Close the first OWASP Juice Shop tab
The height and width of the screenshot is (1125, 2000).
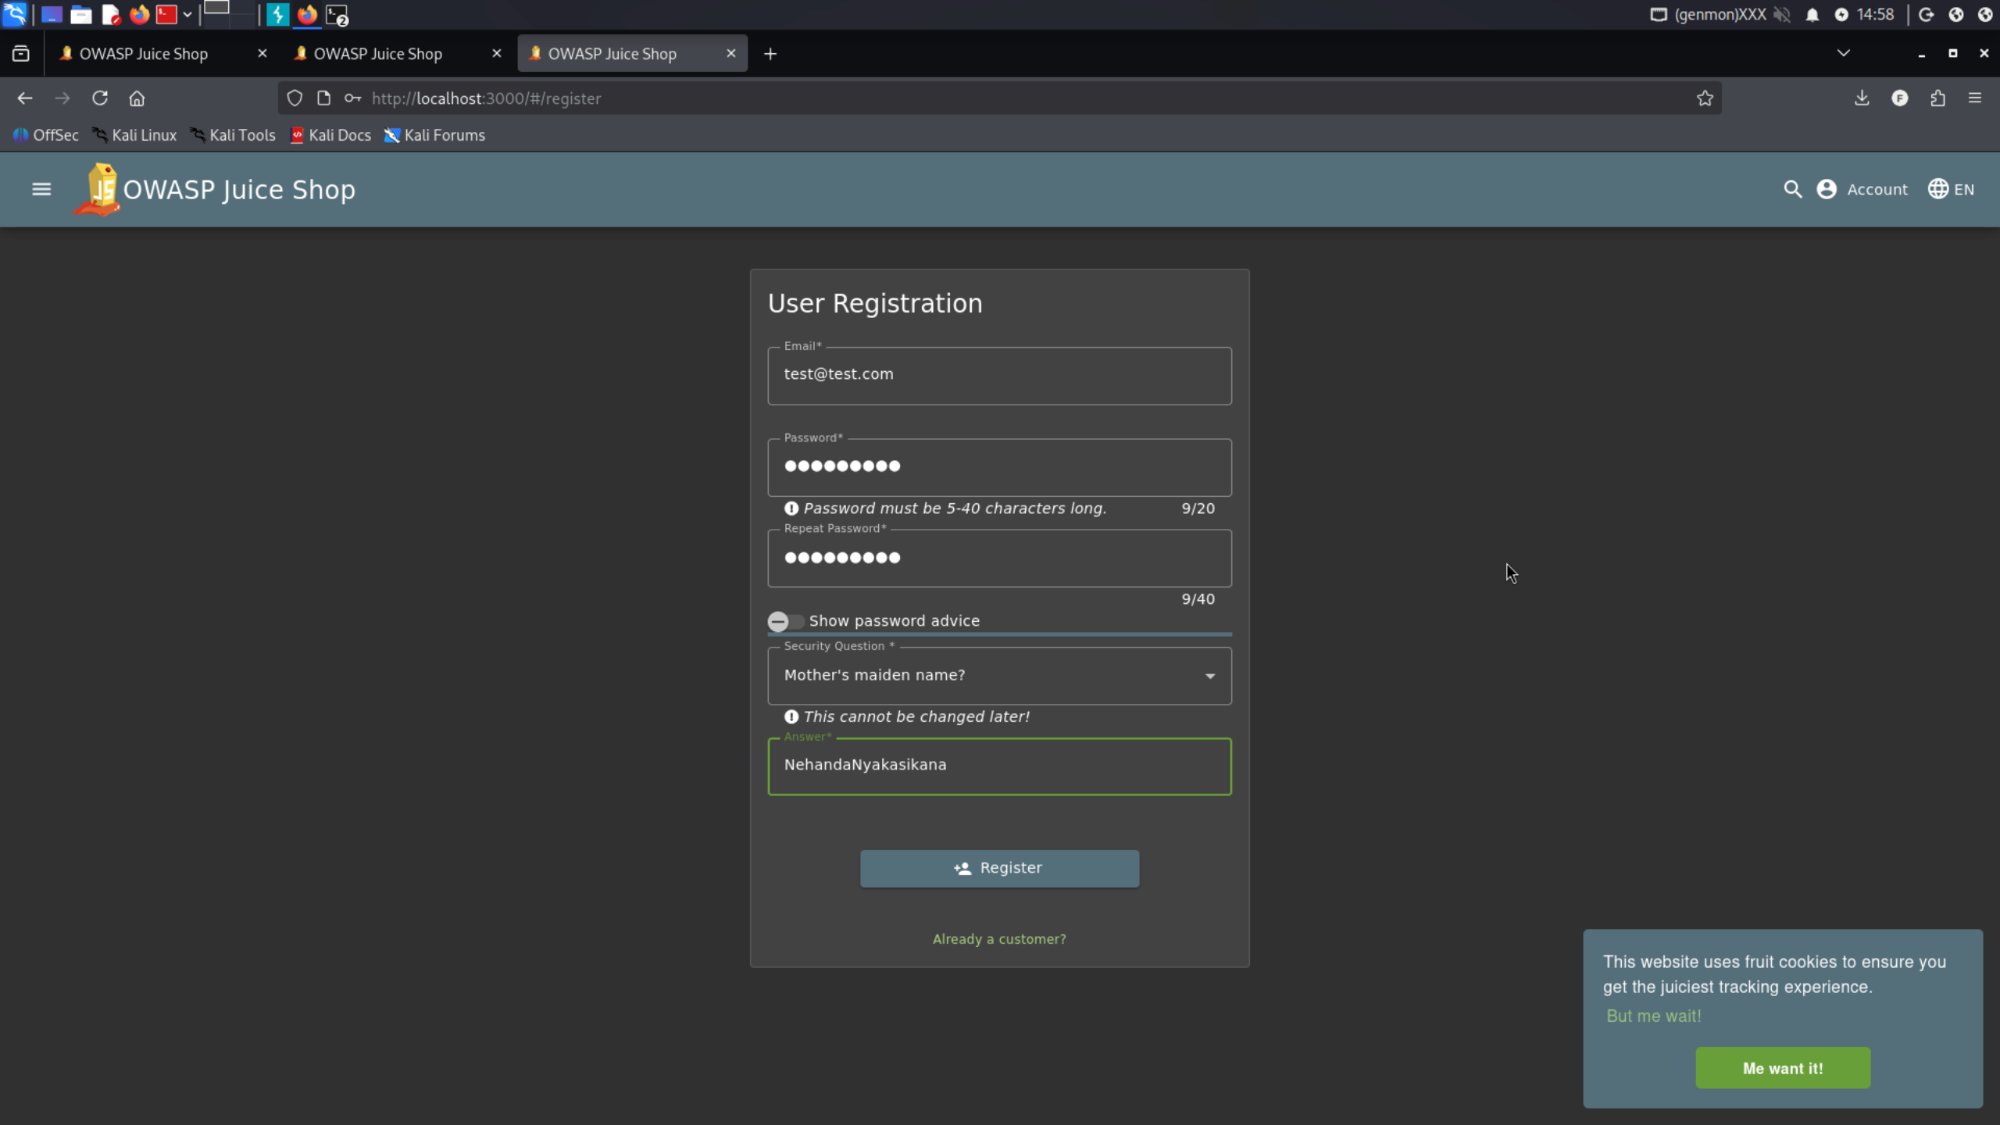point(262,54)
